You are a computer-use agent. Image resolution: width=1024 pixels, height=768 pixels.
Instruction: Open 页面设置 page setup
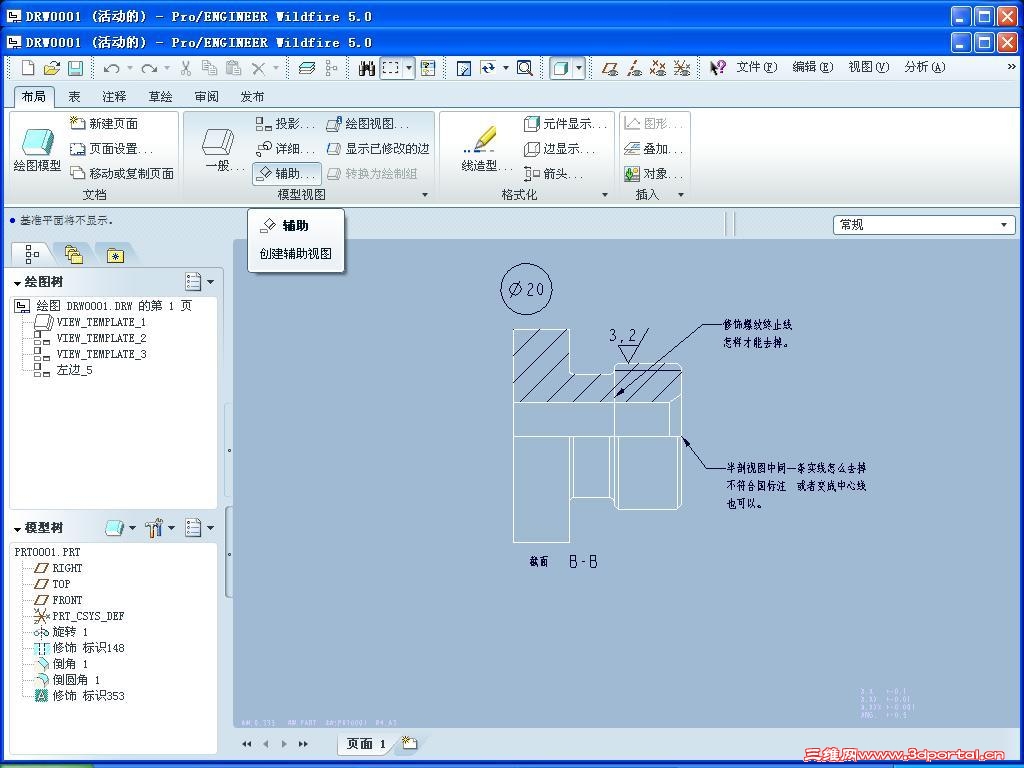[x=112, y=149]
